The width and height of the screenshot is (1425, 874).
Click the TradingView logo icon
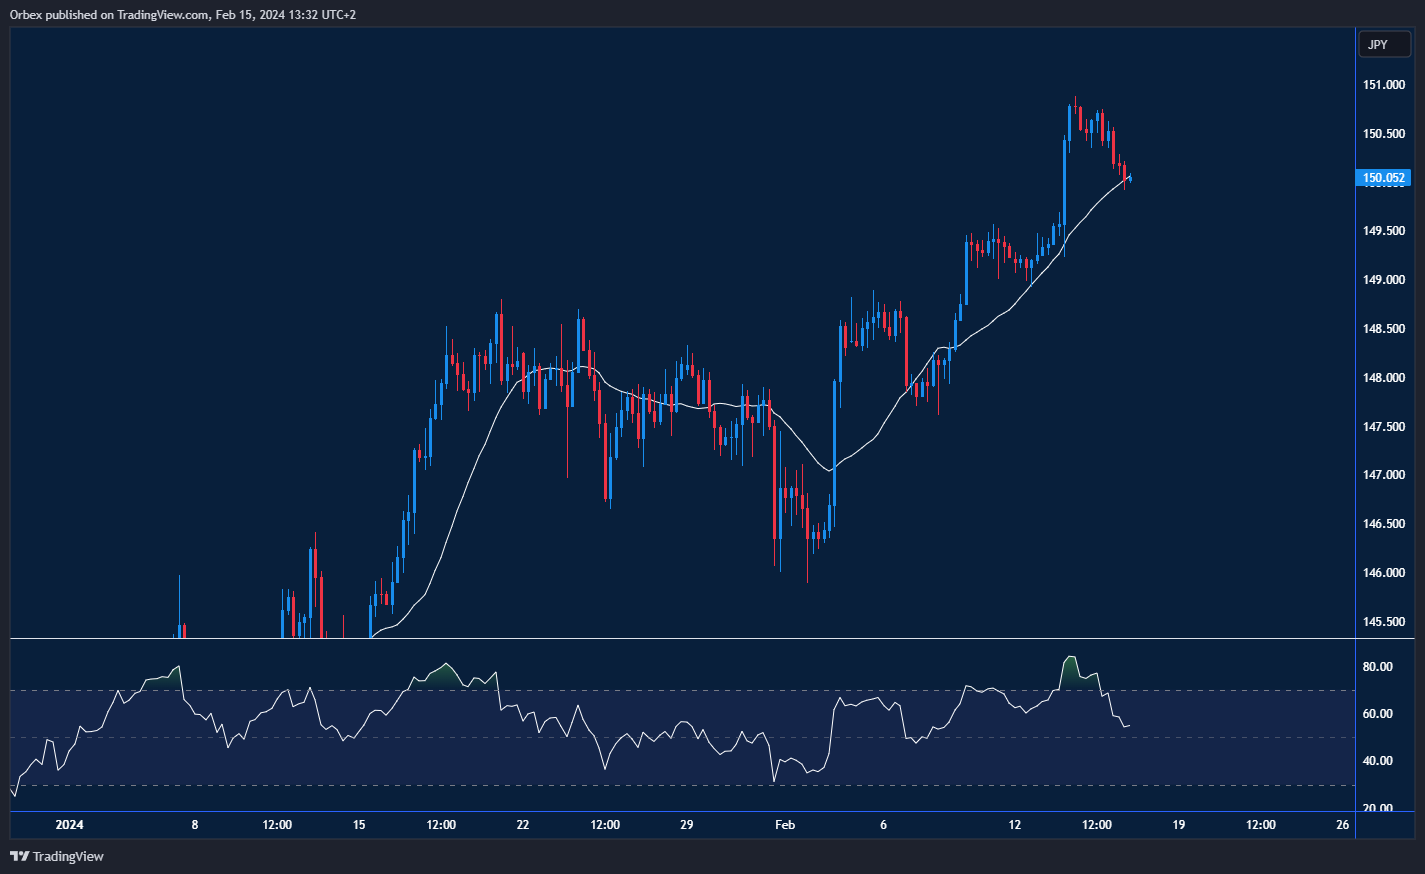click(20, 856)
